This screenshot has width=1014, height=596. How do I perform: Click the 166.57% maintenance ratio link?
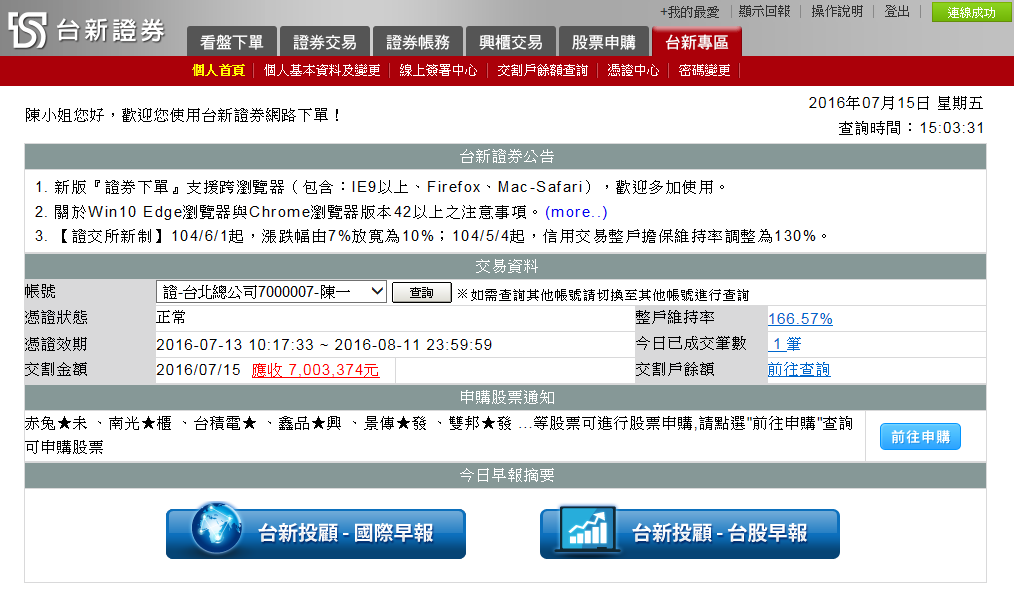[x=800, y=319]
